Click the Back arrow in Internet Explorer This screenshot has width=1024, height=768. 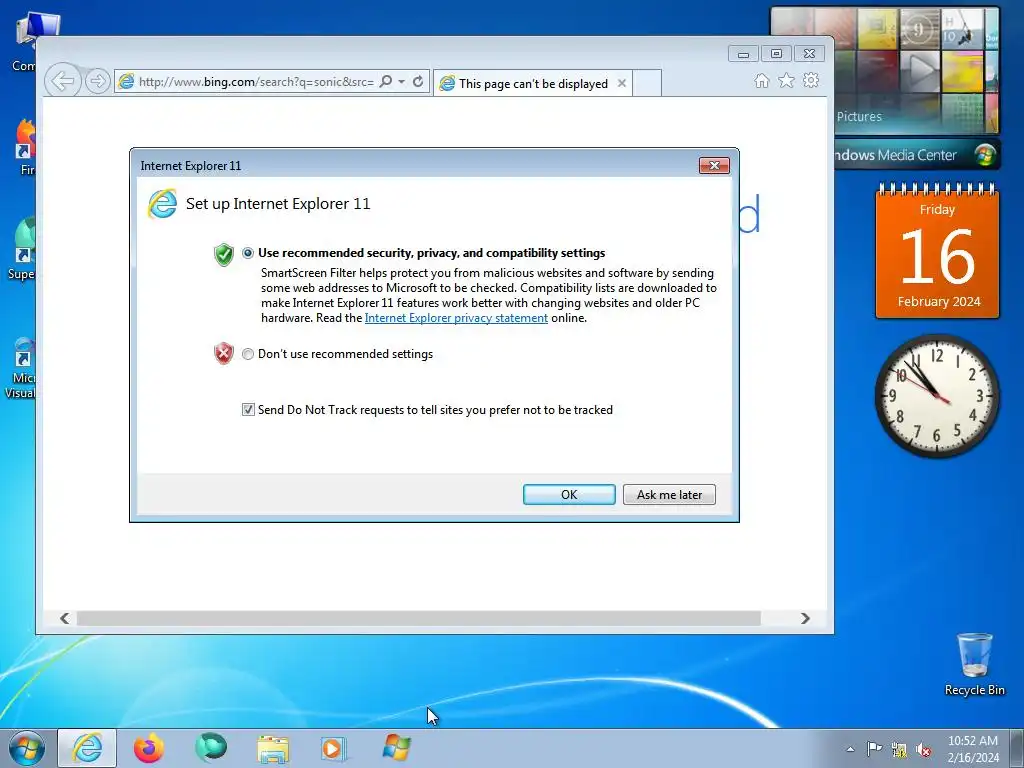[63, 81]
